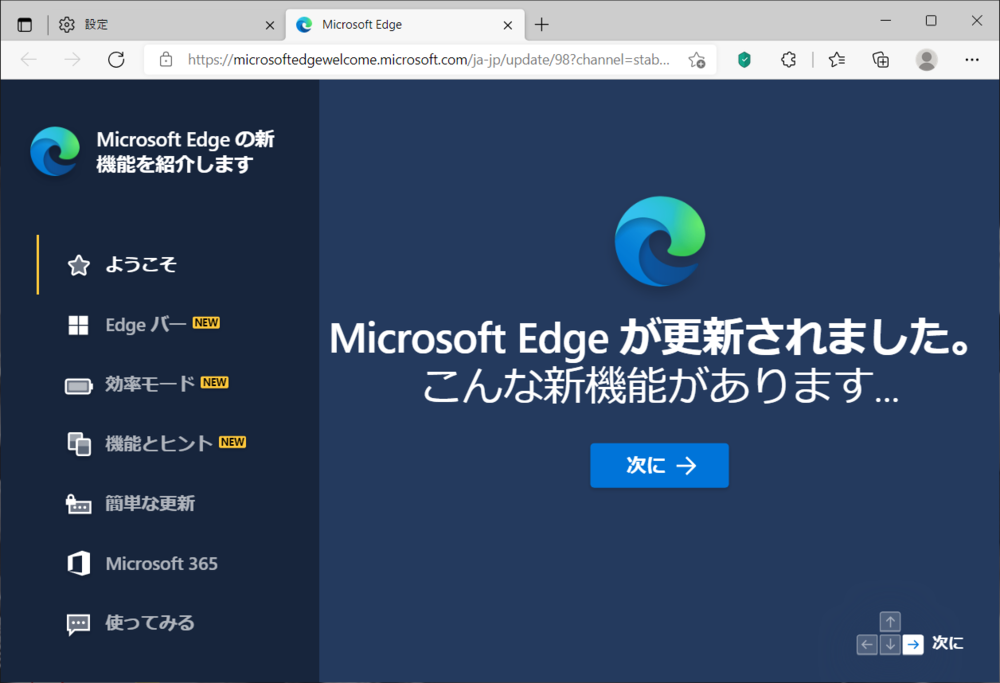The width and height of the screenshot is (1000, 683).
Task: Open the Settings and more menu (…)
Action: point(971,59)
